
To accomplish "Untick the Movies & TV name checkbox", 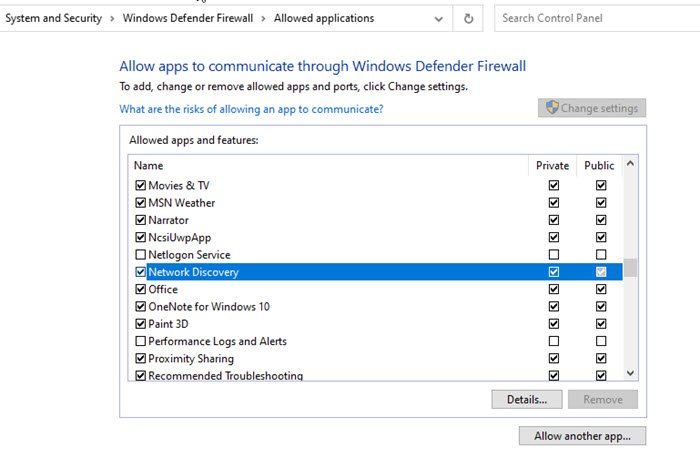I will [140, 185].
